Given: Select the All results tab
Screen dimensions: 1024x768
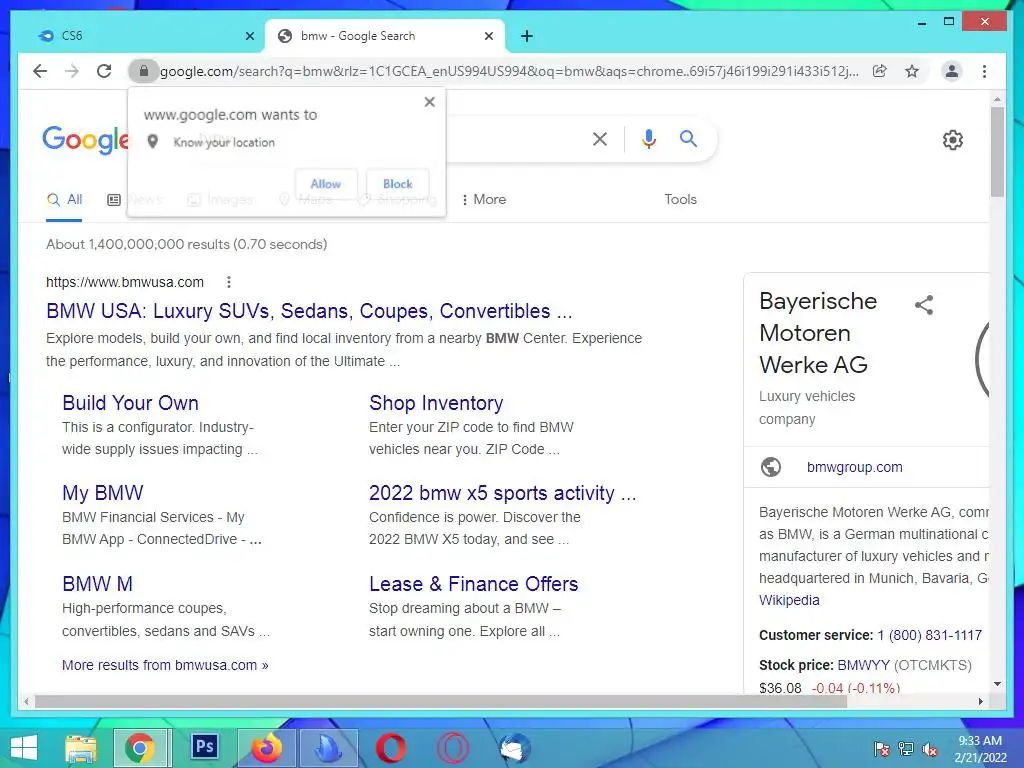Looking at the screenshot, I should 64,200.
